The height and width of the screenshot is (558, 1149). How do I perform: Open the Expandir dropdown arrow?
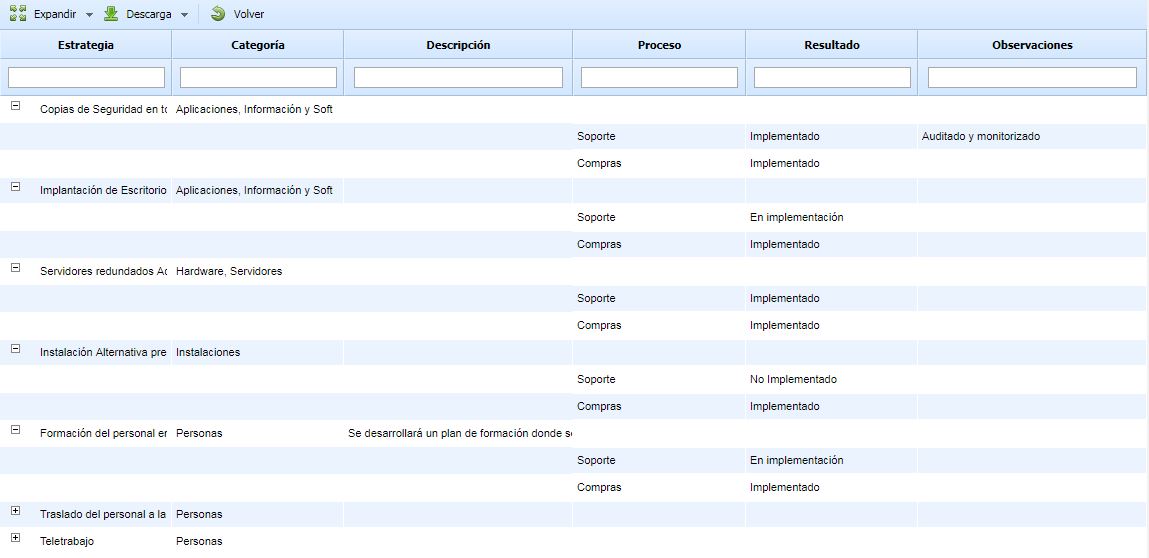click(89, 15)
